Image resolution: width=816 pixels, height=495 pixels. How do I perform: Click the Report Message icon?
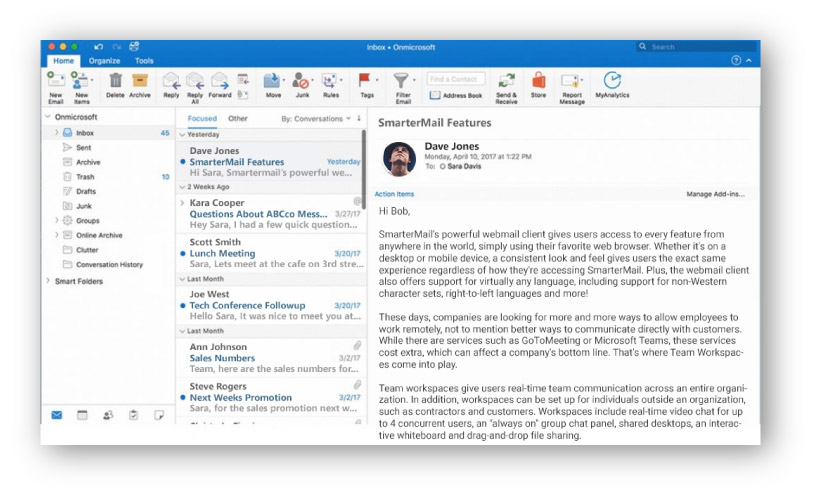pos(570,81)
